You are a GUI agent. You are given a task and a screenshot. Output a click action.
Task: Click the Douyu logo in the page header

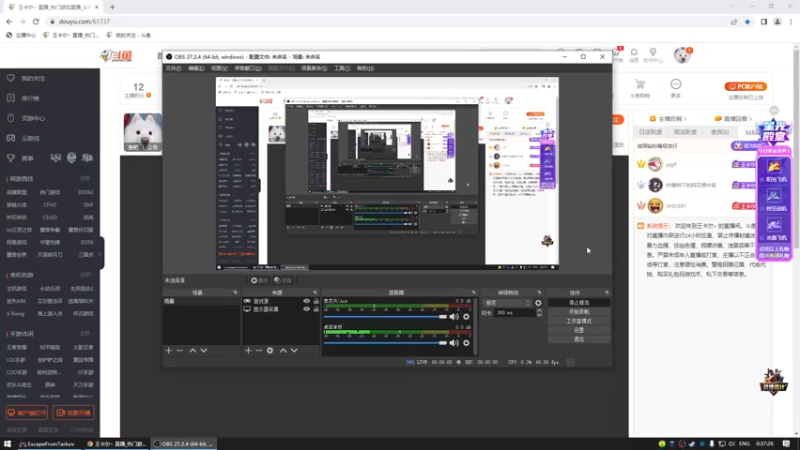point(116,56)
